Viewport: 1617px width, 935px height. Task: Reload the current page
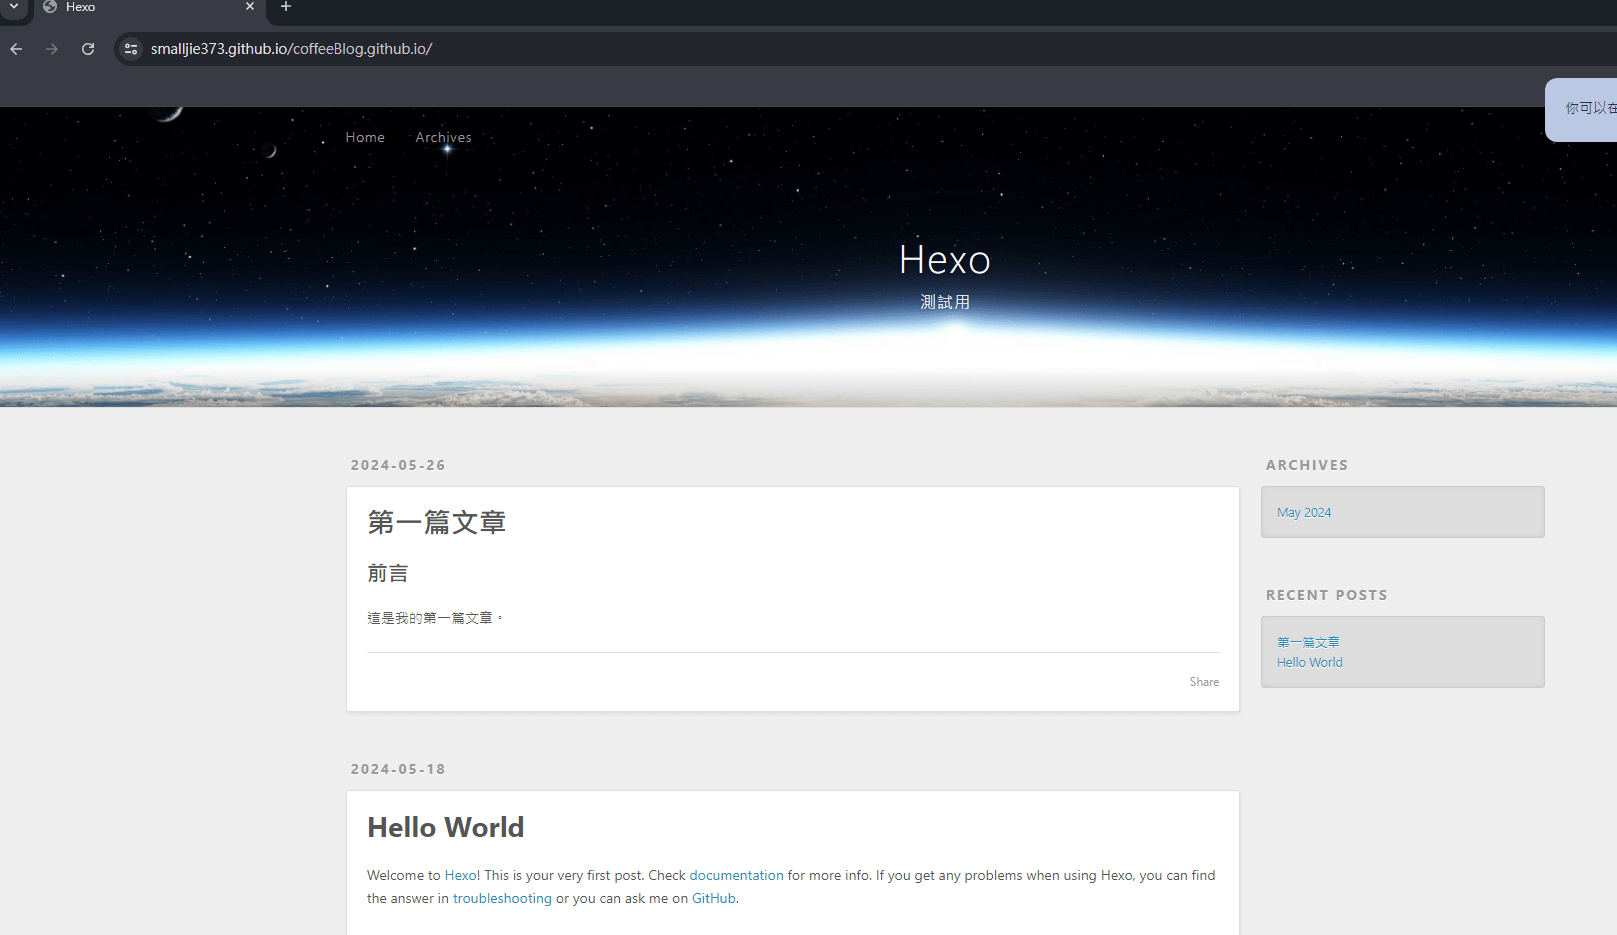click(88, 49)
